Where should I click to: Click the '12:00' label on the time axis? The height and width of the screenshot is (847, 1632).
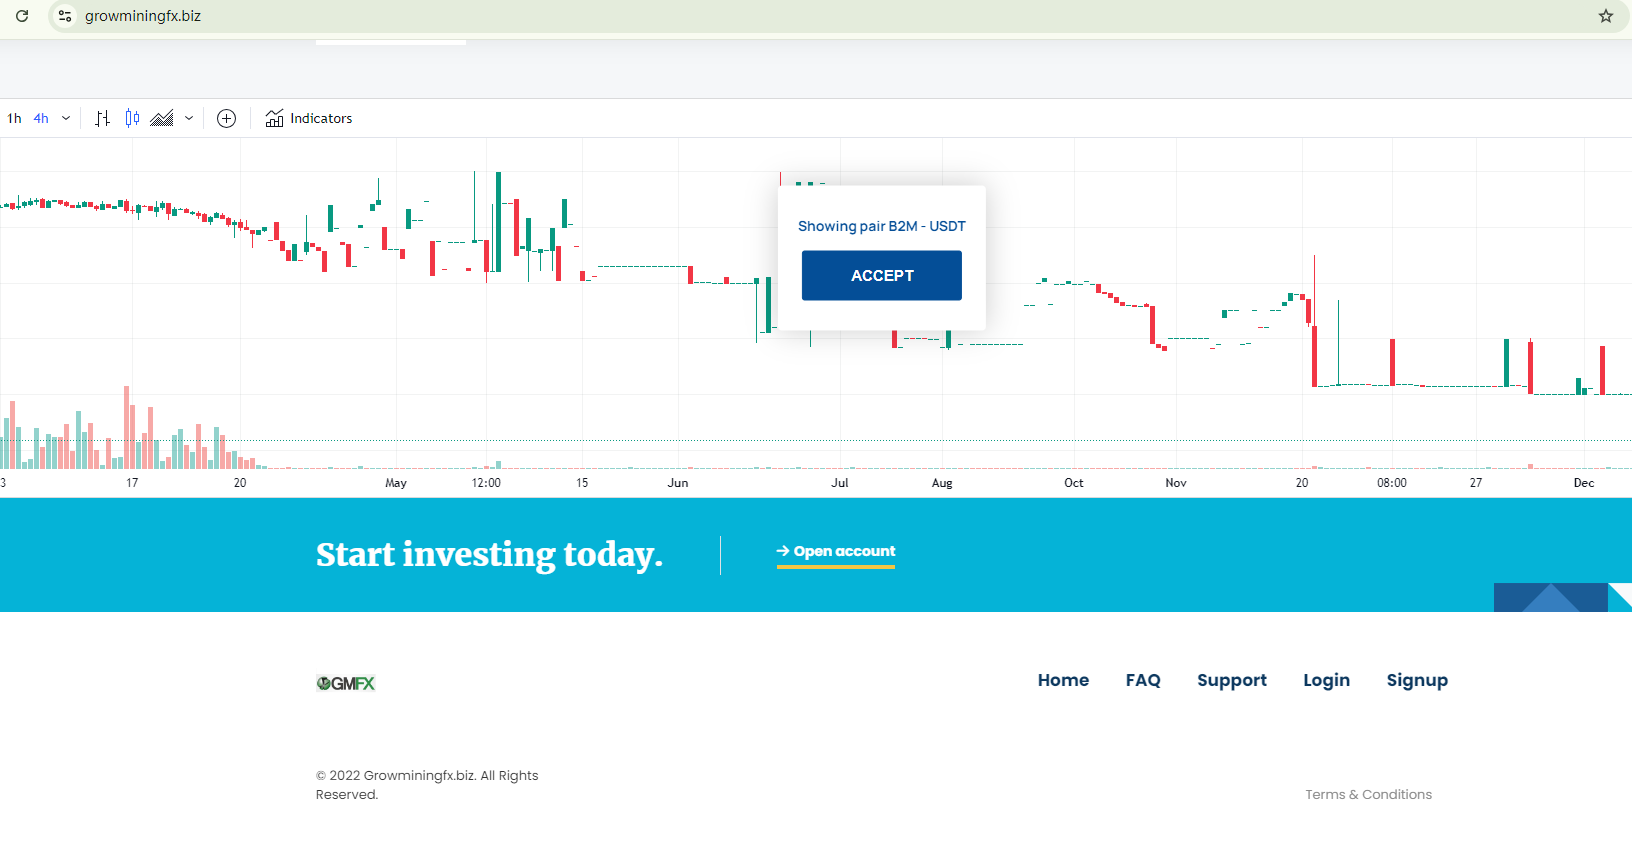486,483
